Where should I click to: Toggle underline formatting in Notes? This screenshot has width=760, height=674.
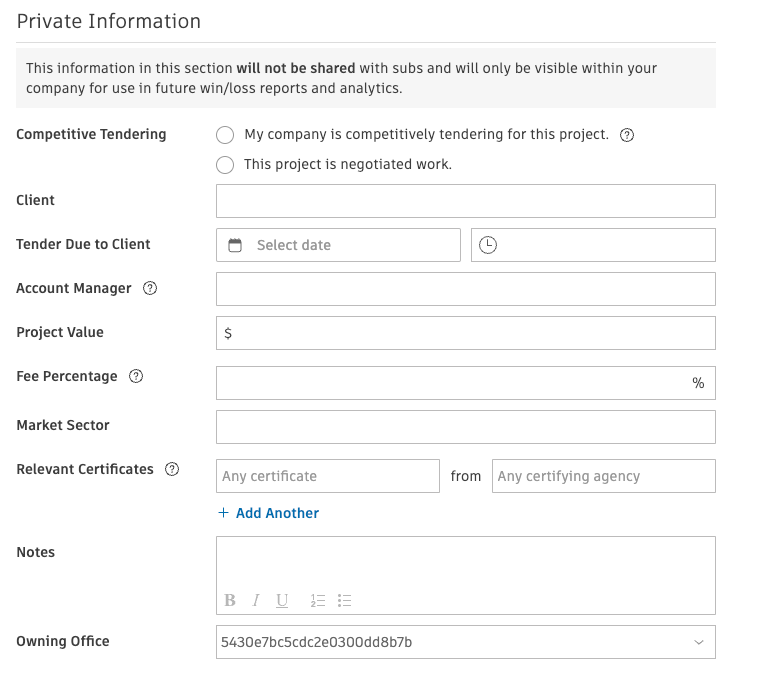pos(282,600)
